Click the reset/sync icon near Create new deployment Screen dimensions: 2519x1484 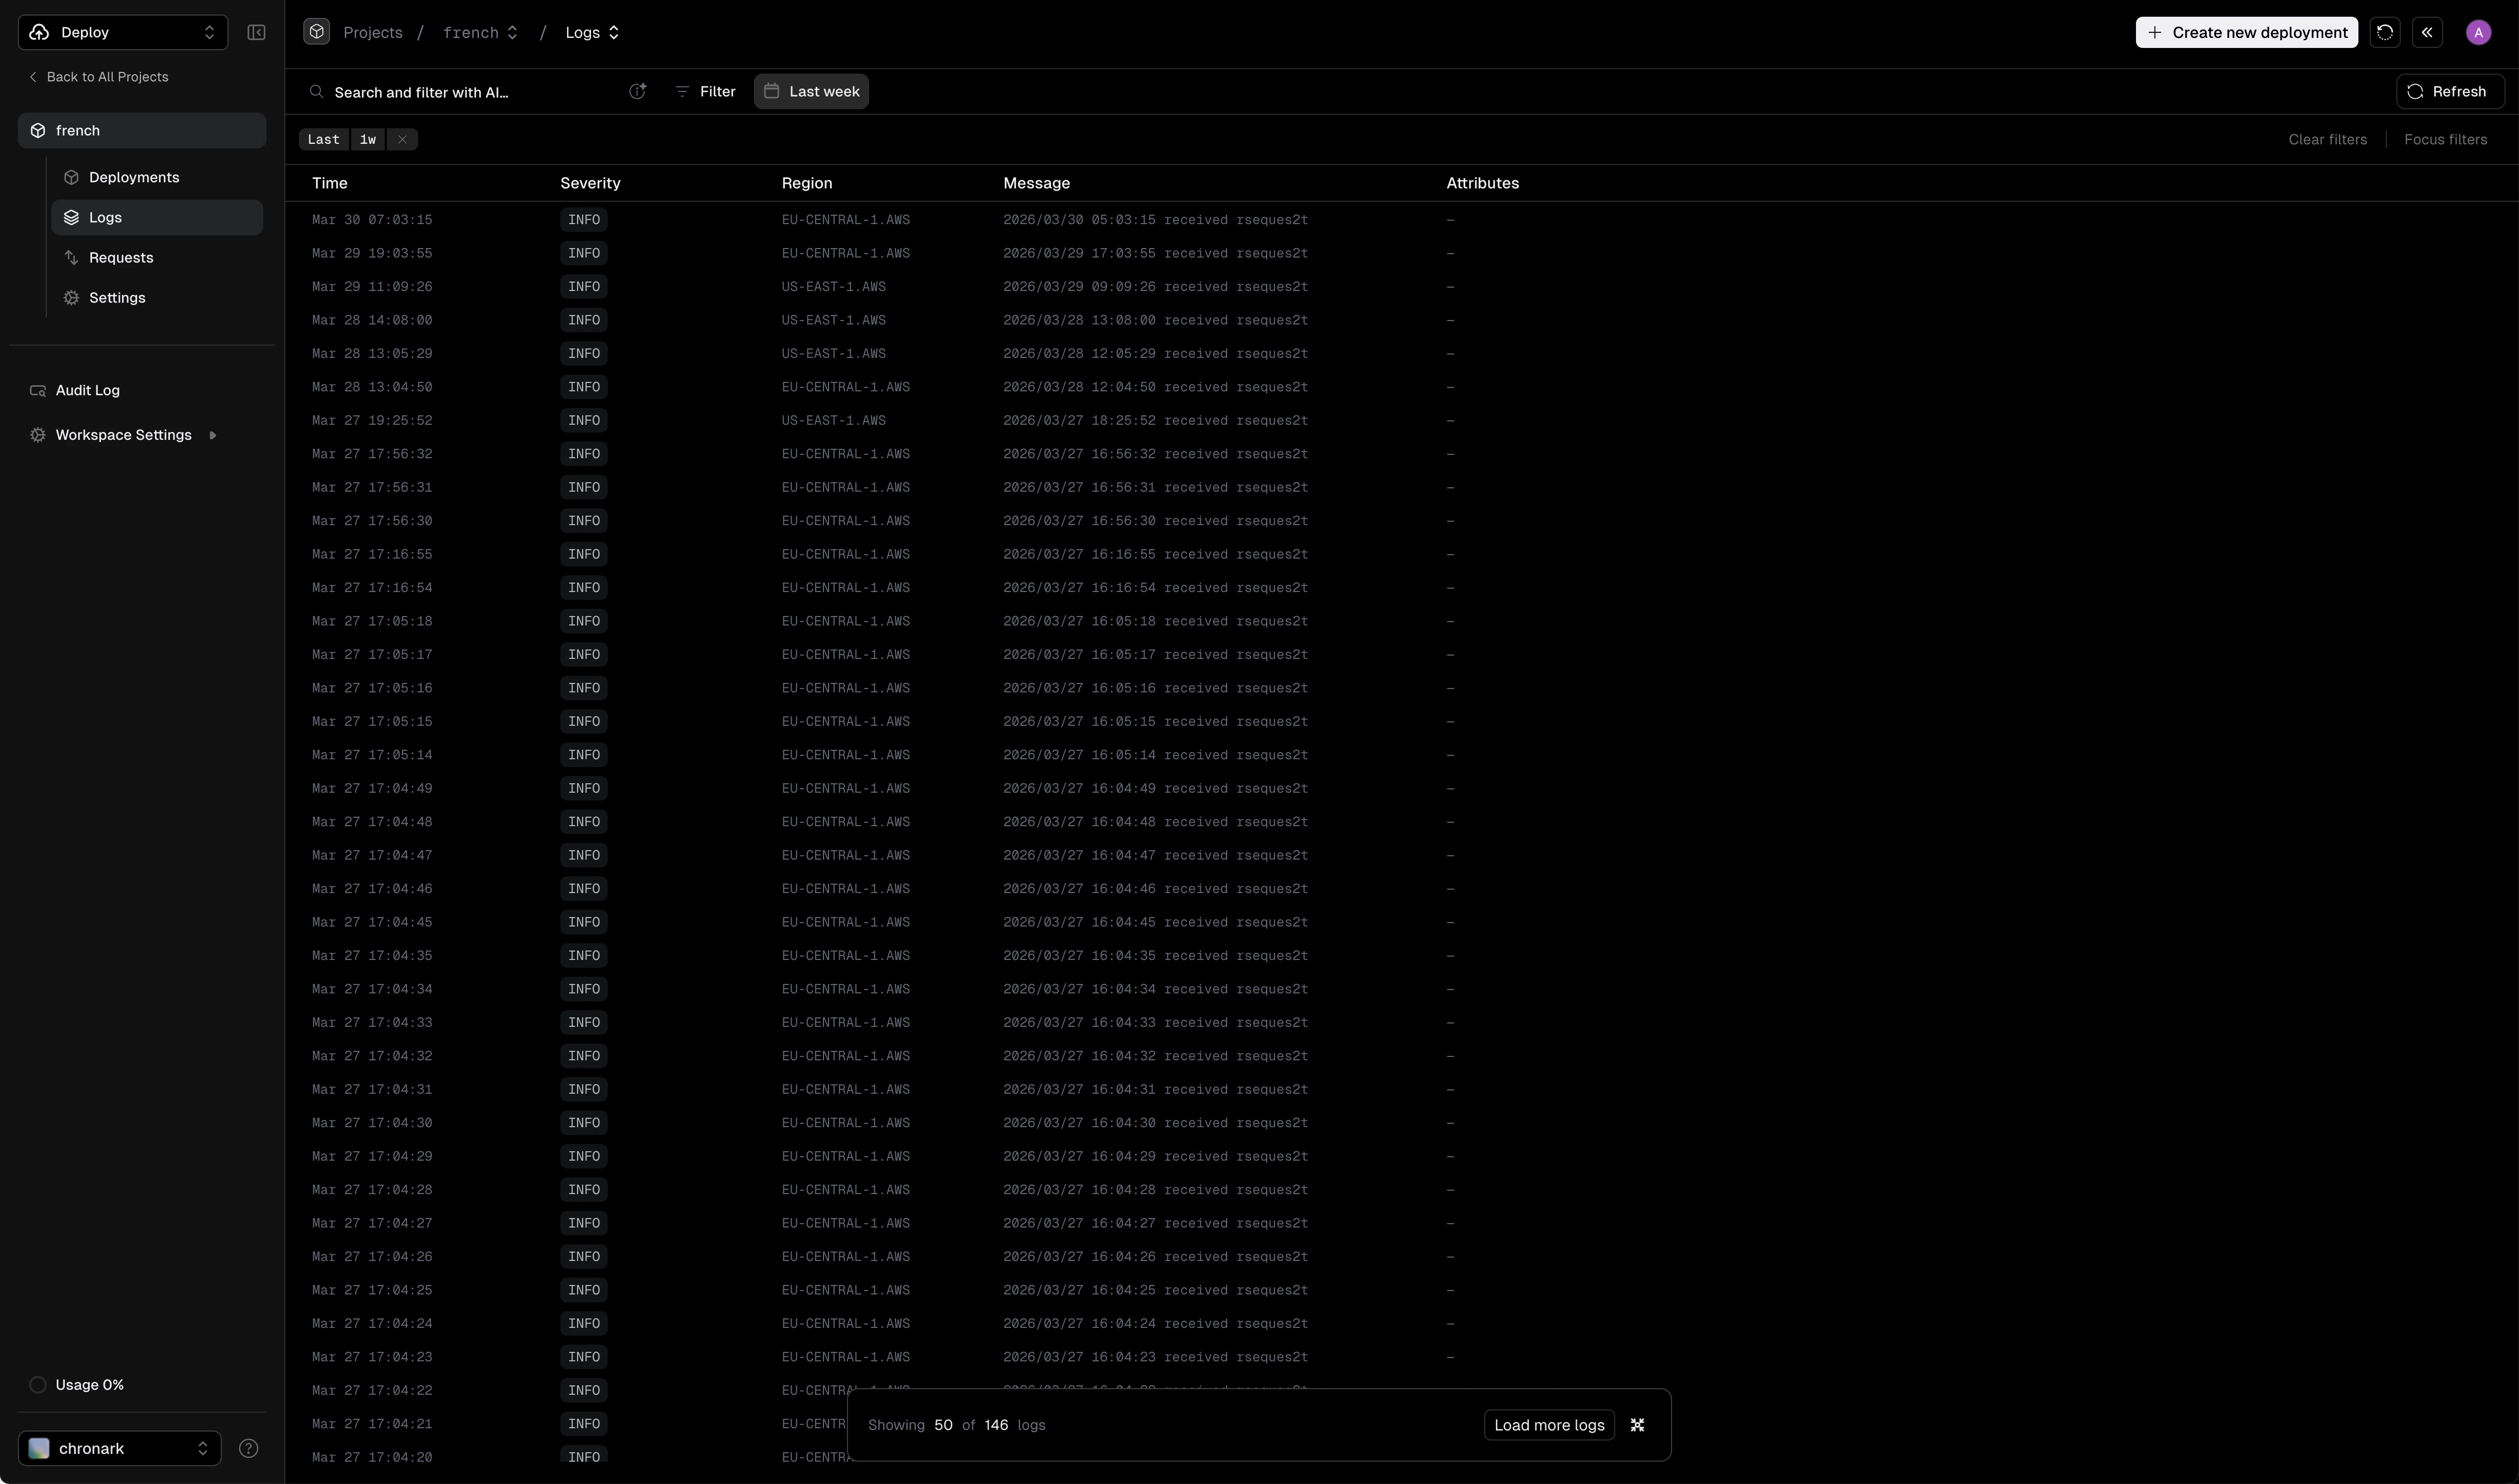(x=2384, y=32)
